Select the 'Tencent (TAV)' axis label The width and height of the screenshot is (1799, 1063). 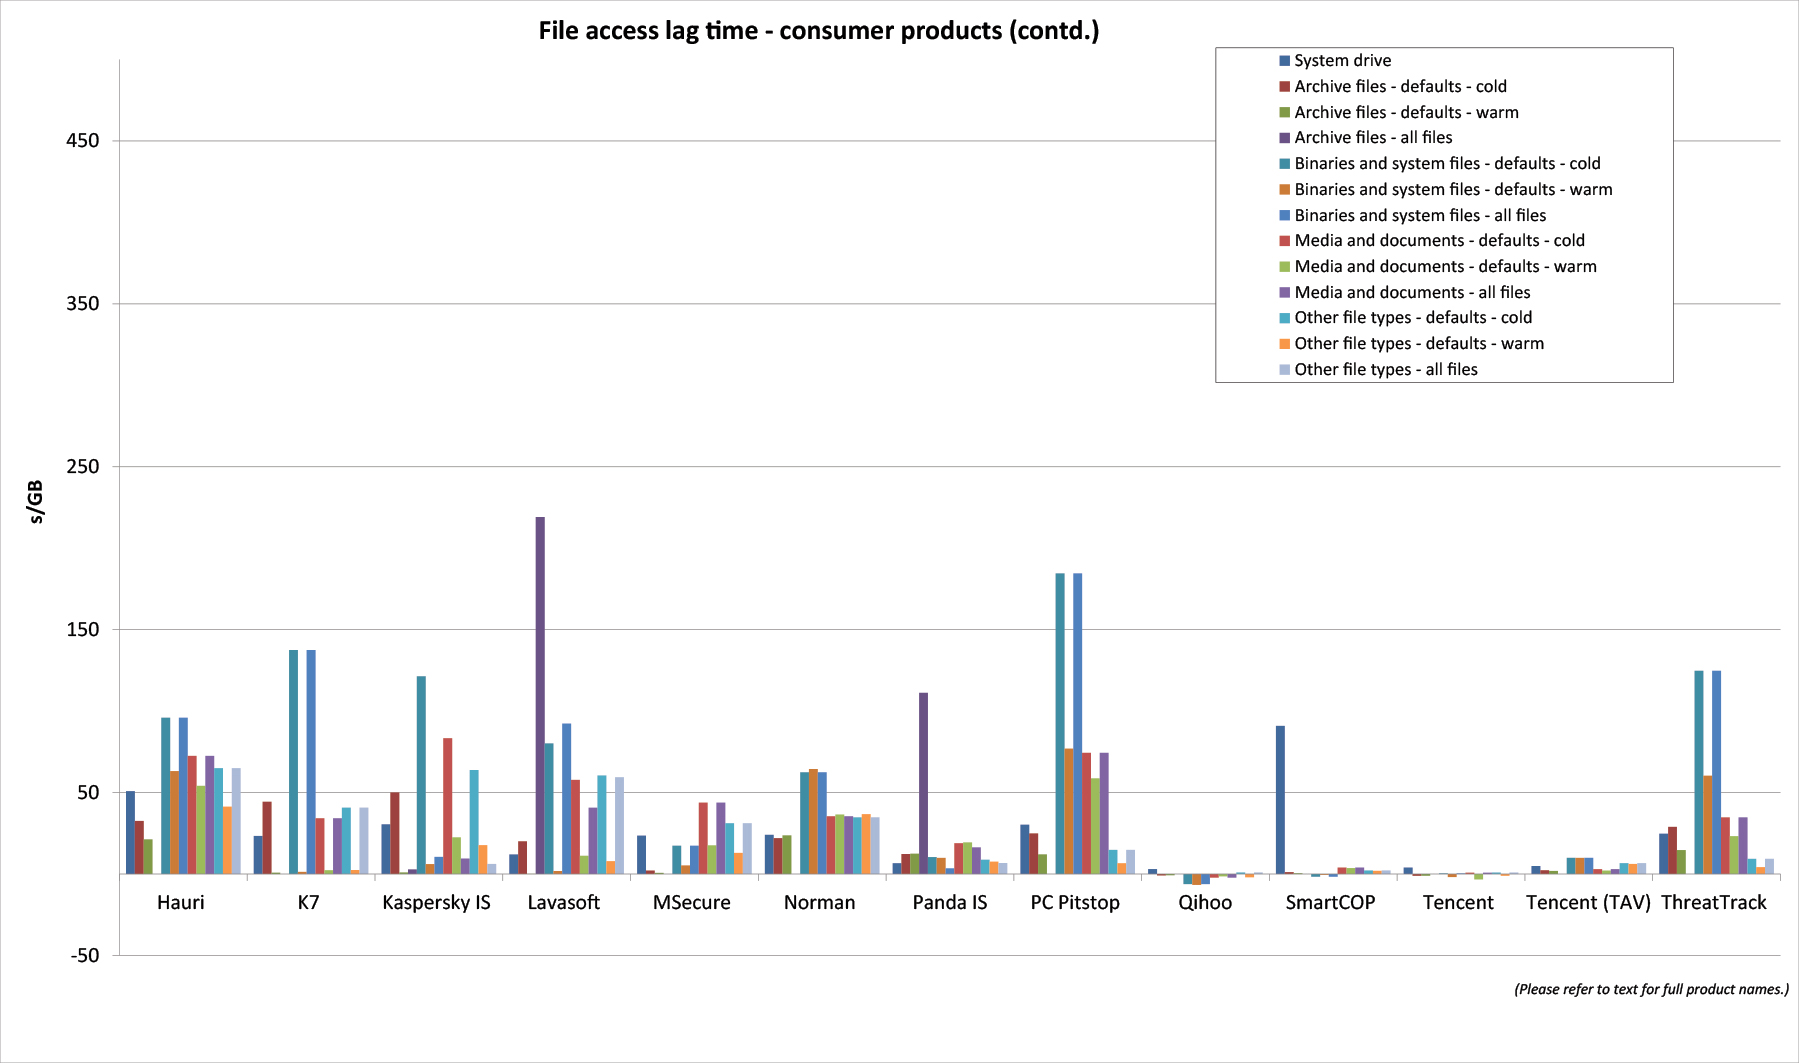1588,903
